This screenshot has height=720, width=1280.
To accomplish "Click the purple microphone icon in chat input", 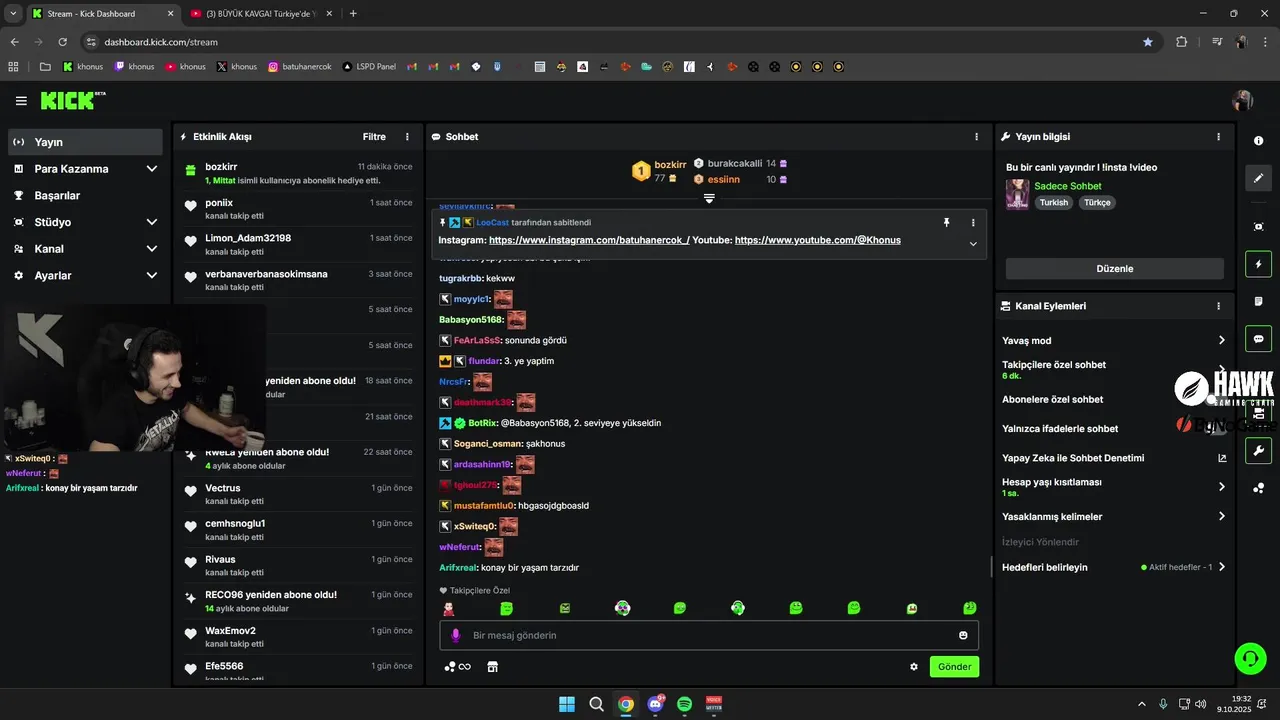I will pyautogui.click(x=456, y=635).
